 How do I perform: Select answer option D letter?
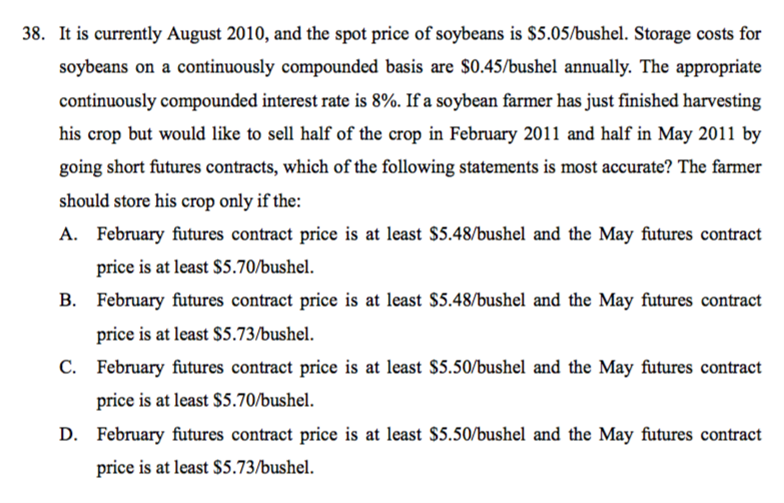coord(68,434)
